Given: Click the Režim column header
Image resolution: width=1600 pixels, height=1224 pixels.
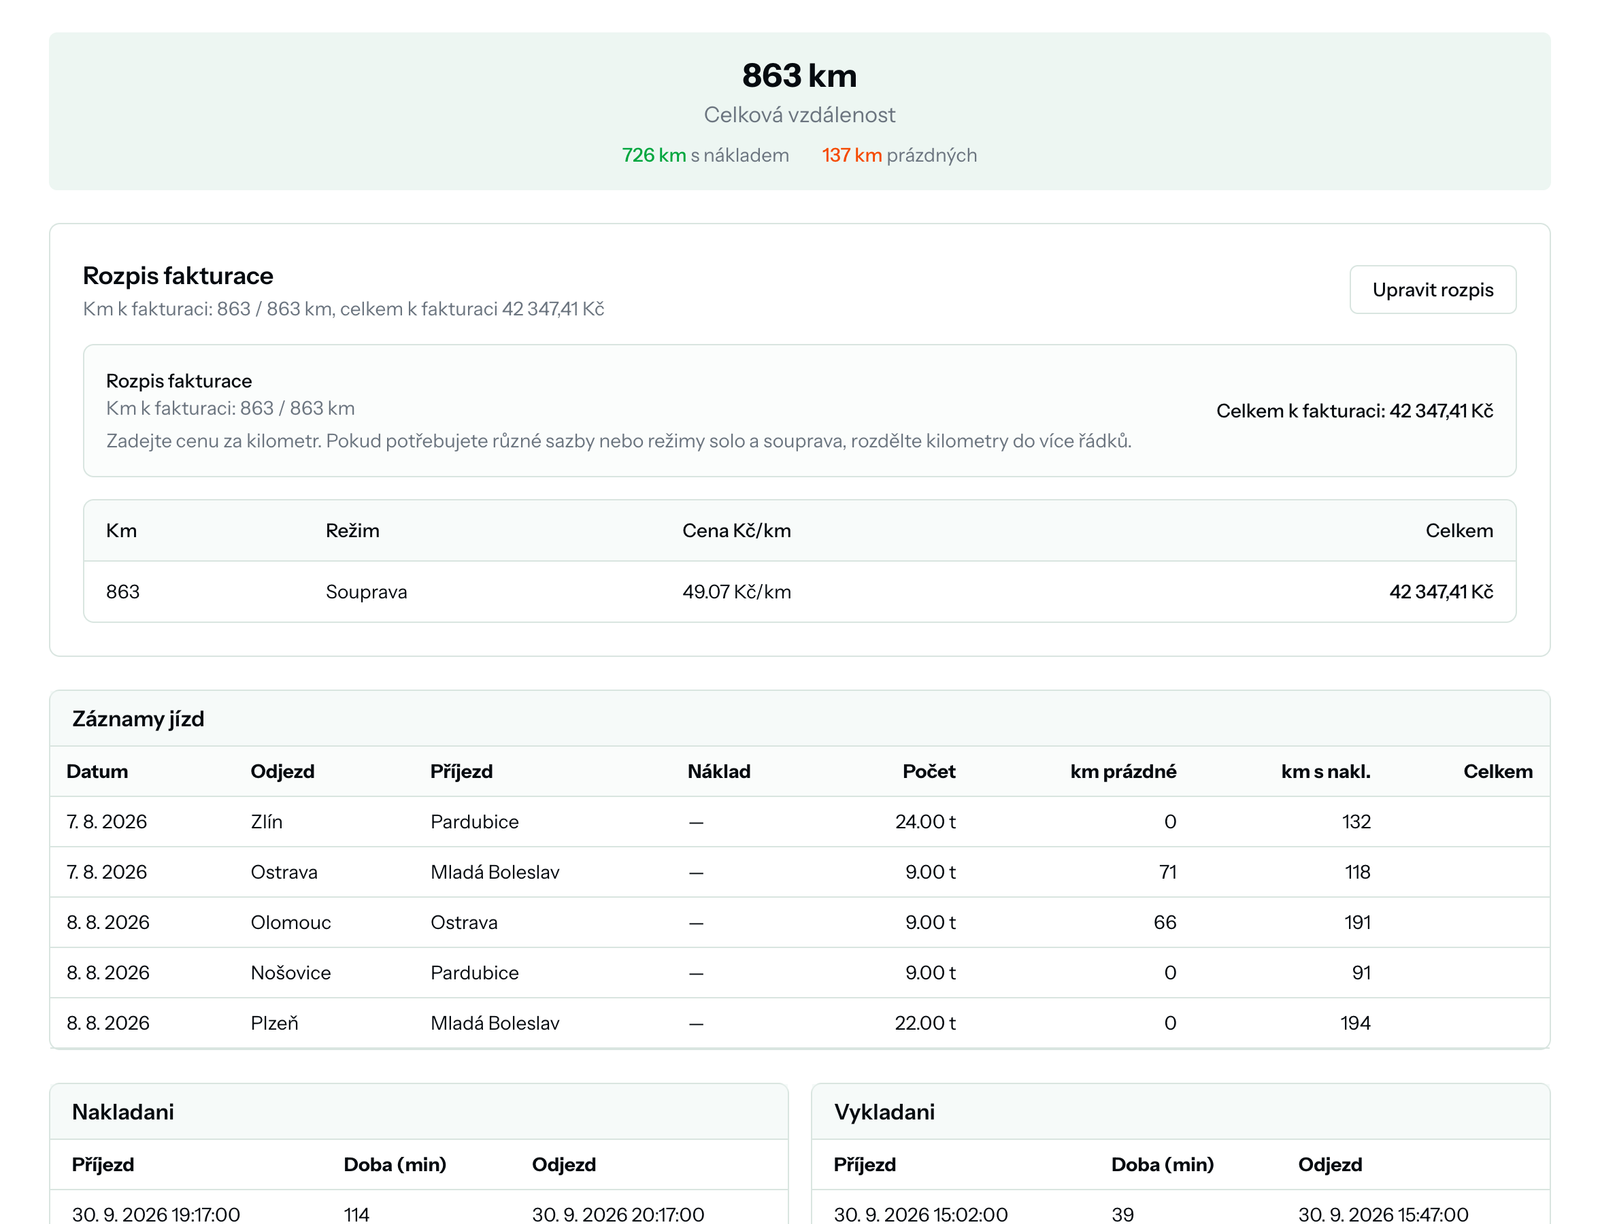Looking at the screenshot, I should tap(352, 531).
